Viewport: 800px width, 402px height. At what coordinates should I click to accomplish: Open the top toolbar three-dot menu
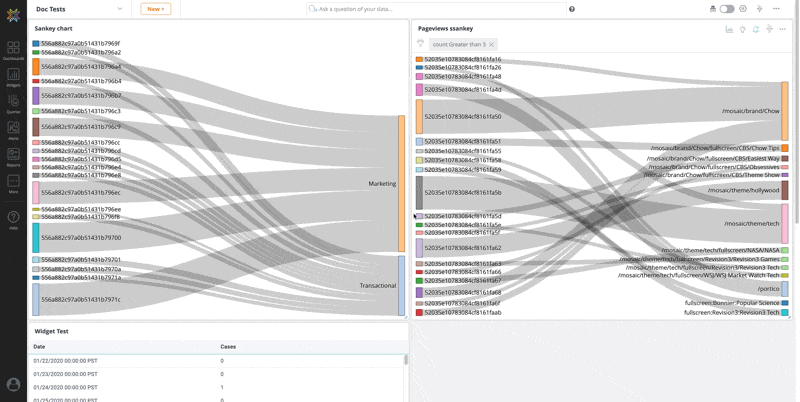(776, 9)
